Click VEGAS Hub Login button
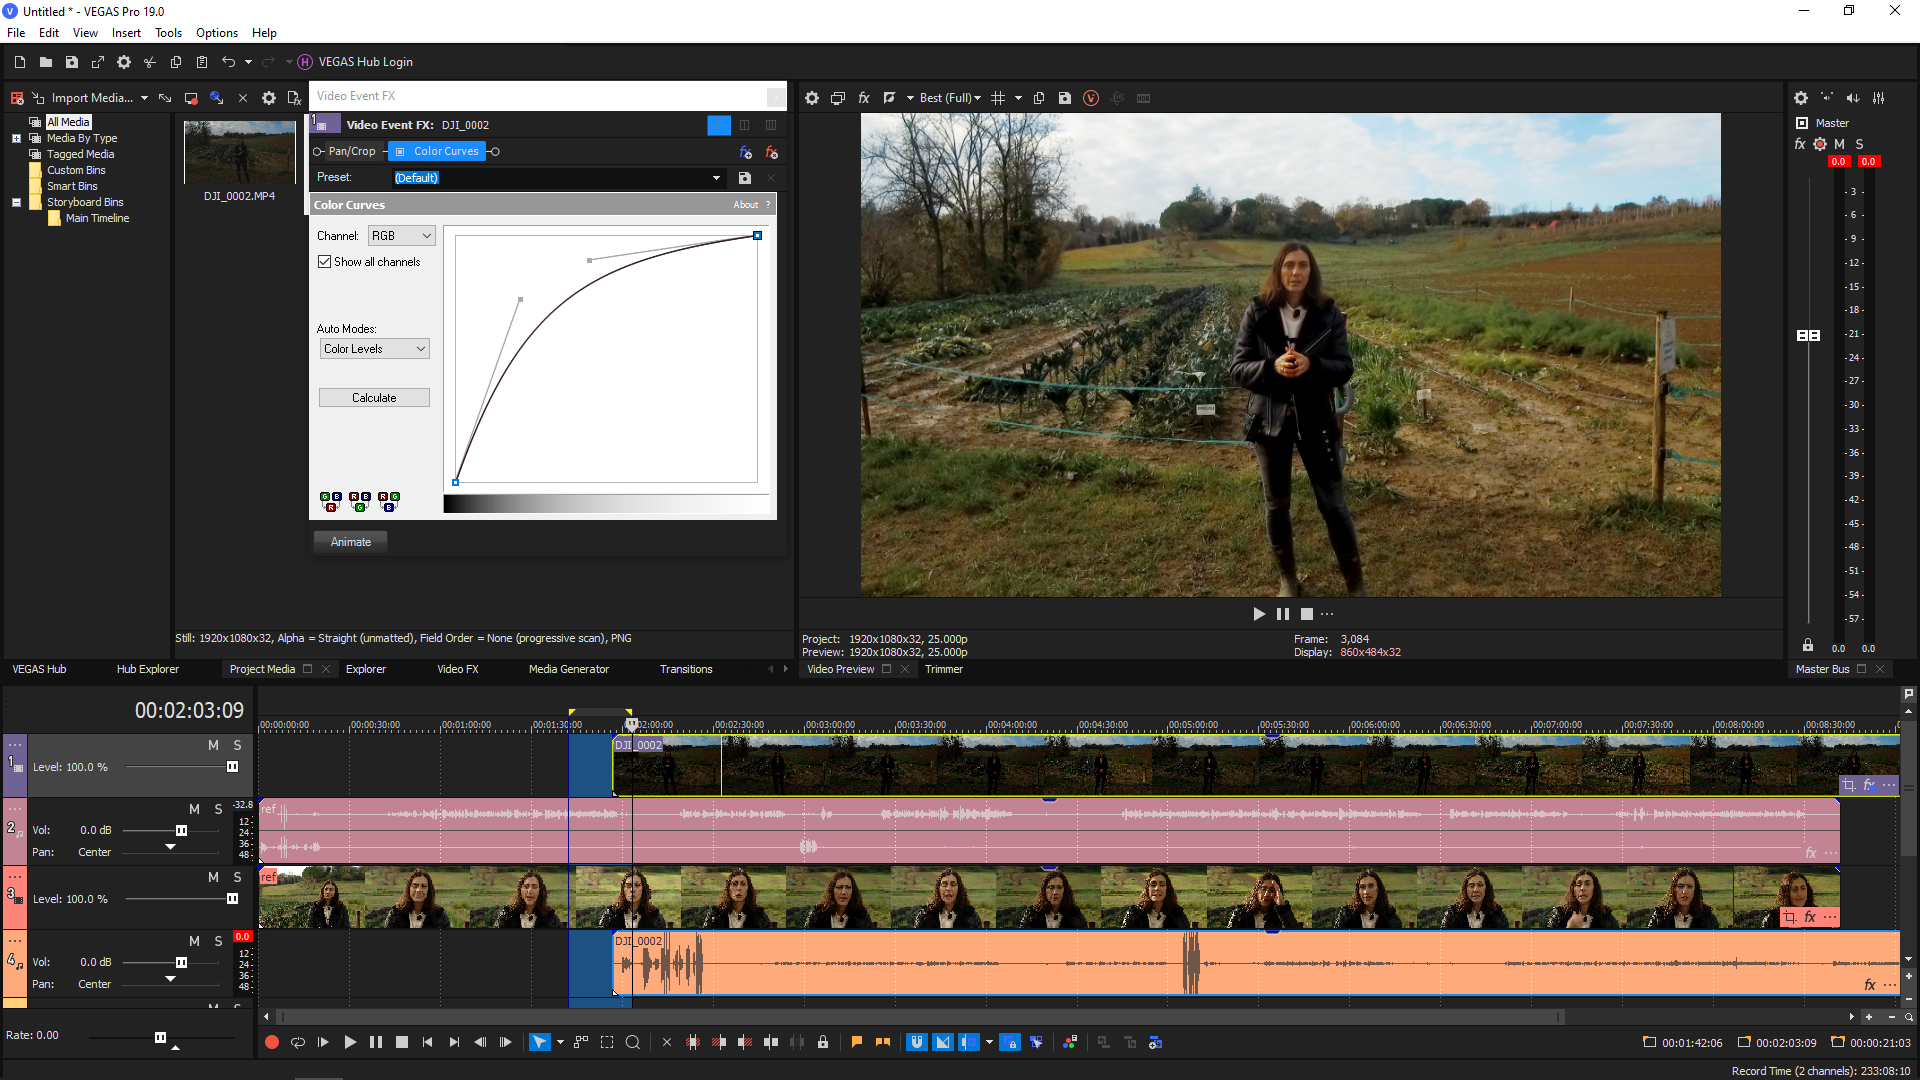The image size is (1920, 1080). 355,62
